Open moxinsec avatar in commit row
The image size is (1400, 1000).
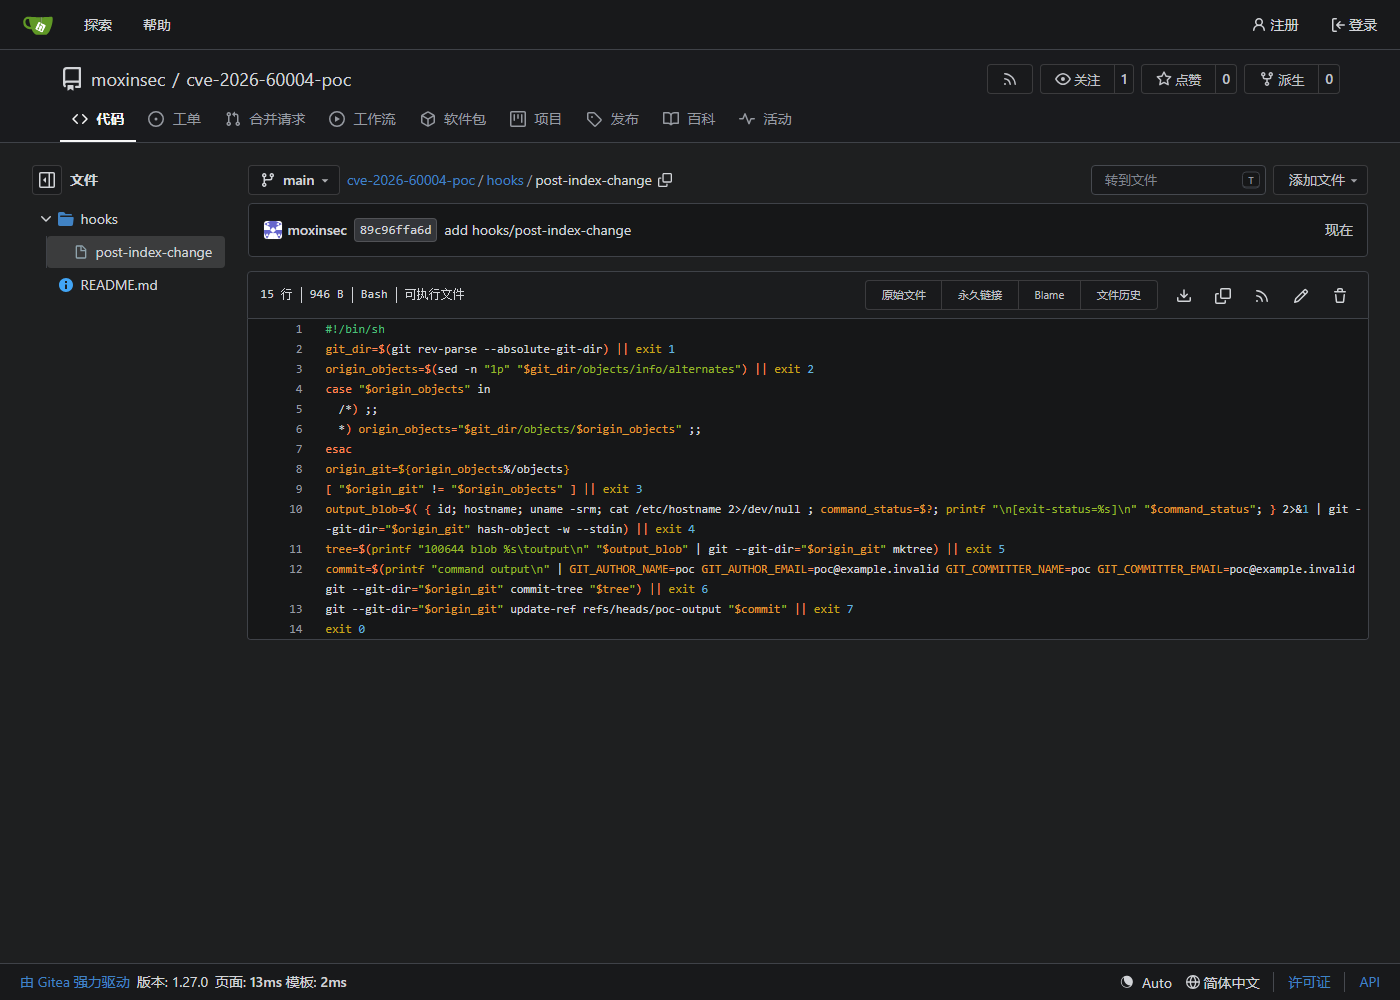click(273, 230)
